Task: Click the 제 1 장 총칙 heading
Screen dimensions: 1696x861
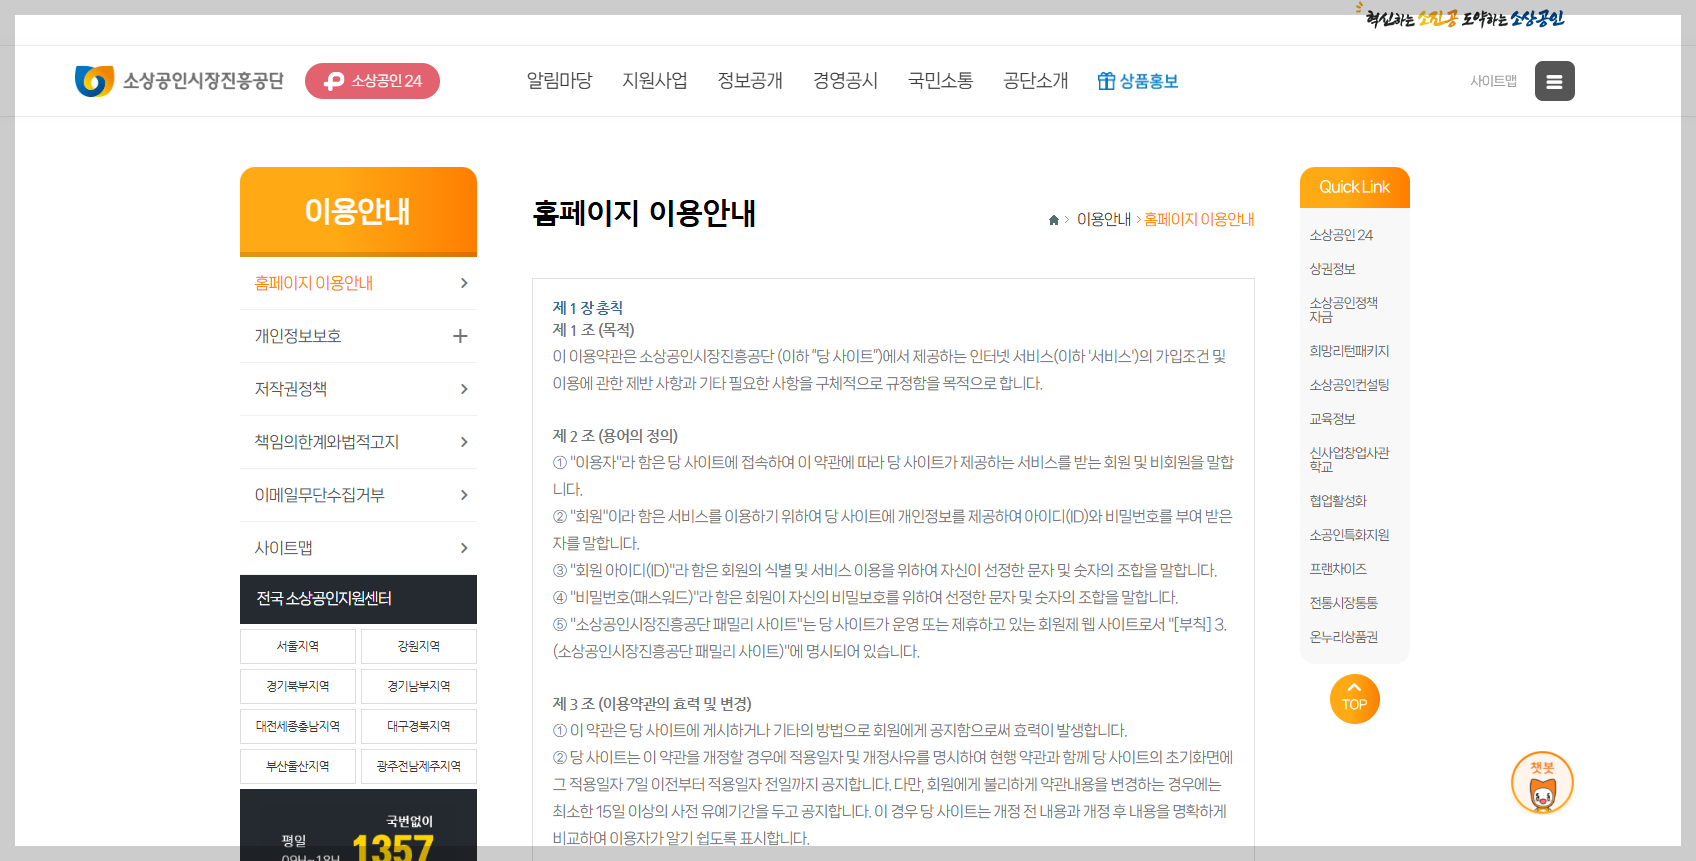Action: pos(588,308)
